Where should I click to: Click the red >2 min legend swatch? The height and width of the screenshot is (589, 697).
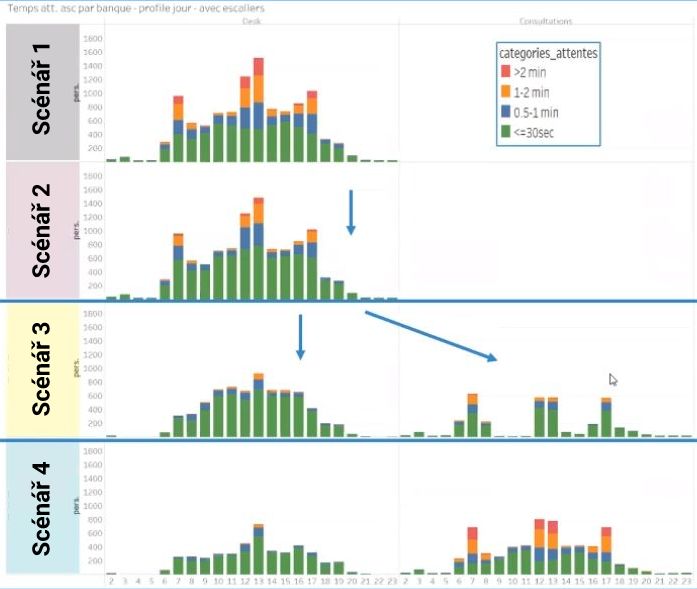point(507,75)
